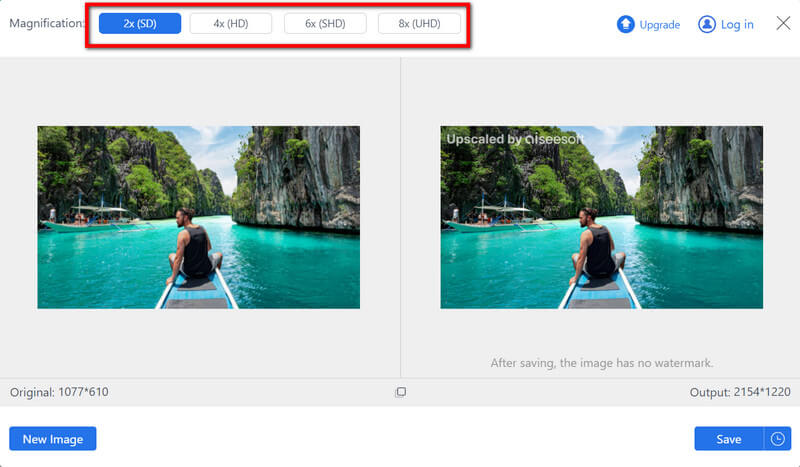This screenshot has height=467, width=800.
Task: Click the upscaled output image preview
Action: click(x=601, y=217)
